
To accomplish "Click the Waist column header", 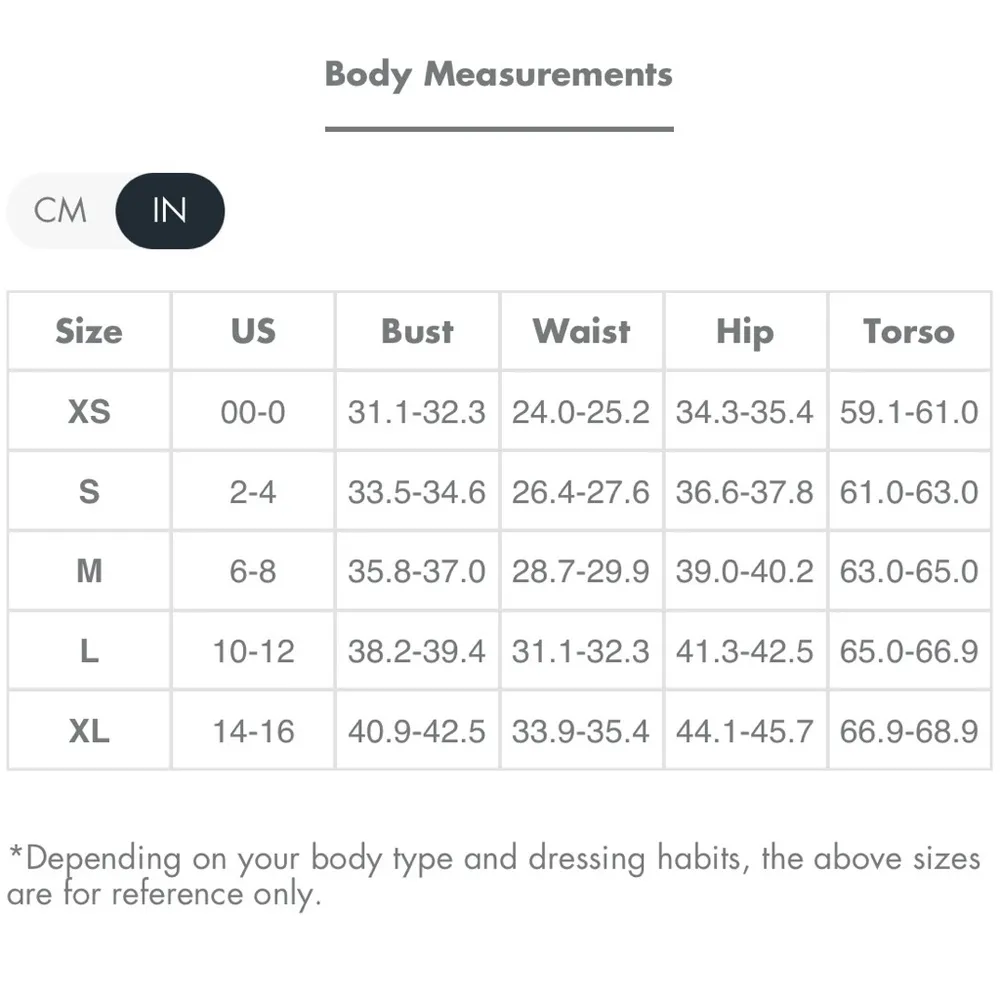I will coord(581,331).
